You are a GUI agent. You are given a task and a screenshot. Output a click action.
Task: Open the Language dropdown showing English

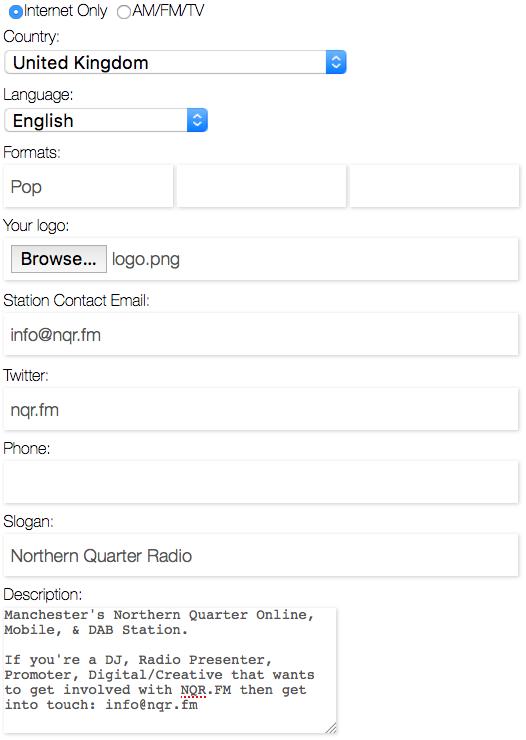point(106,120)
